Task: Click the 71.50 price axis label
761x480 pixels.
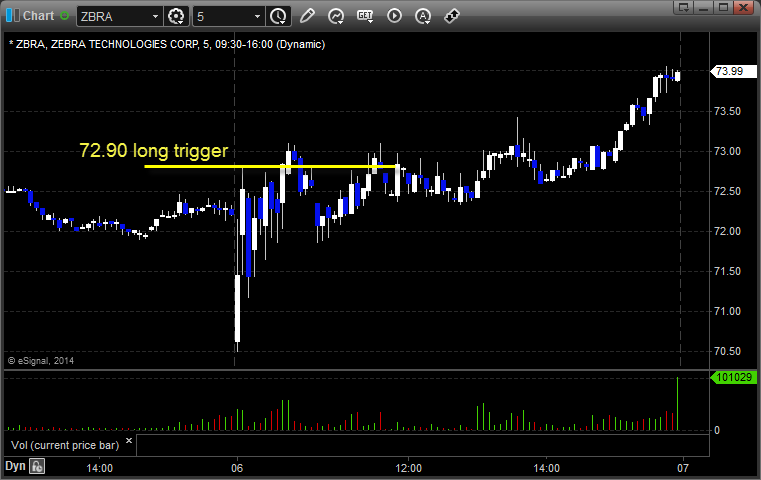Action: pyautogui.click(x=727, y=271)
